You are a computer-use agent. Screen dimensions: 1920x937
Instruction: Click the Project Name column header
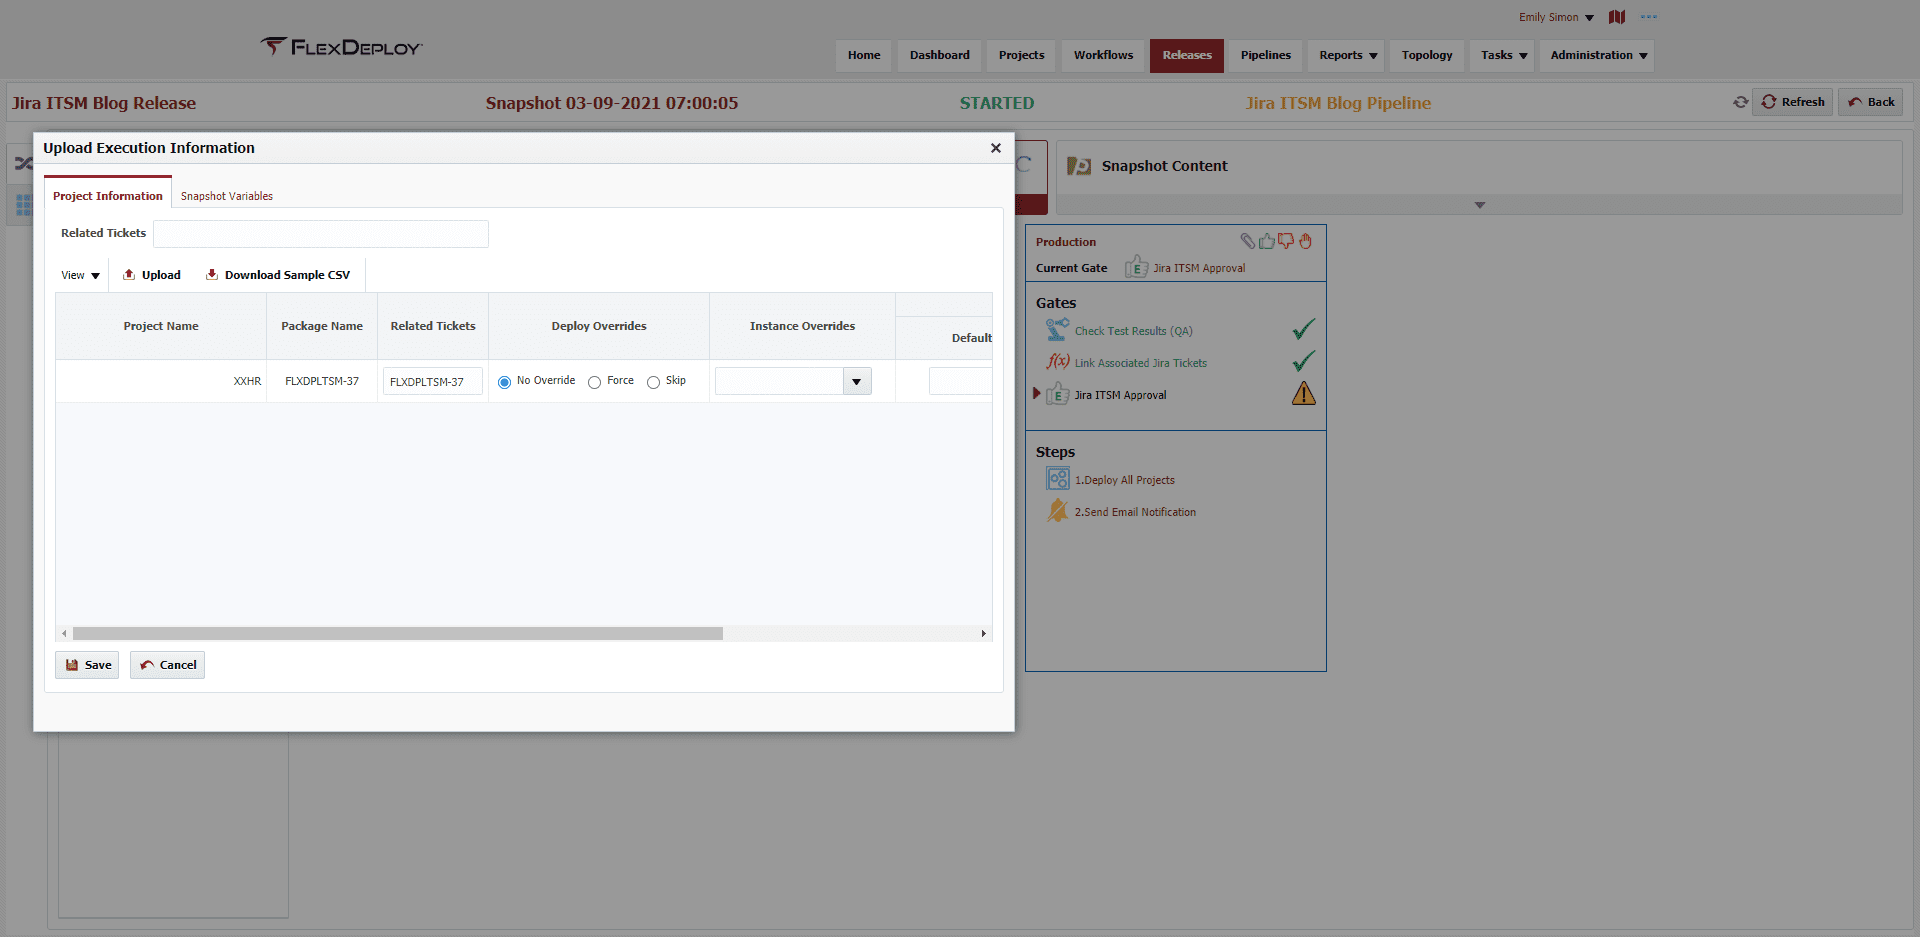coord(161,326)
